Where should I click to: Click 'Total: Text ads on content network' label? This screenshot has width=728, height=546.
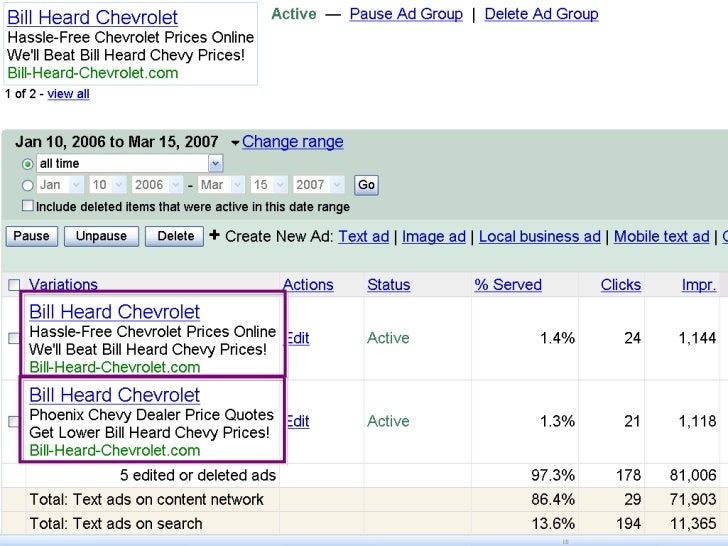click(x=146, y=499)
